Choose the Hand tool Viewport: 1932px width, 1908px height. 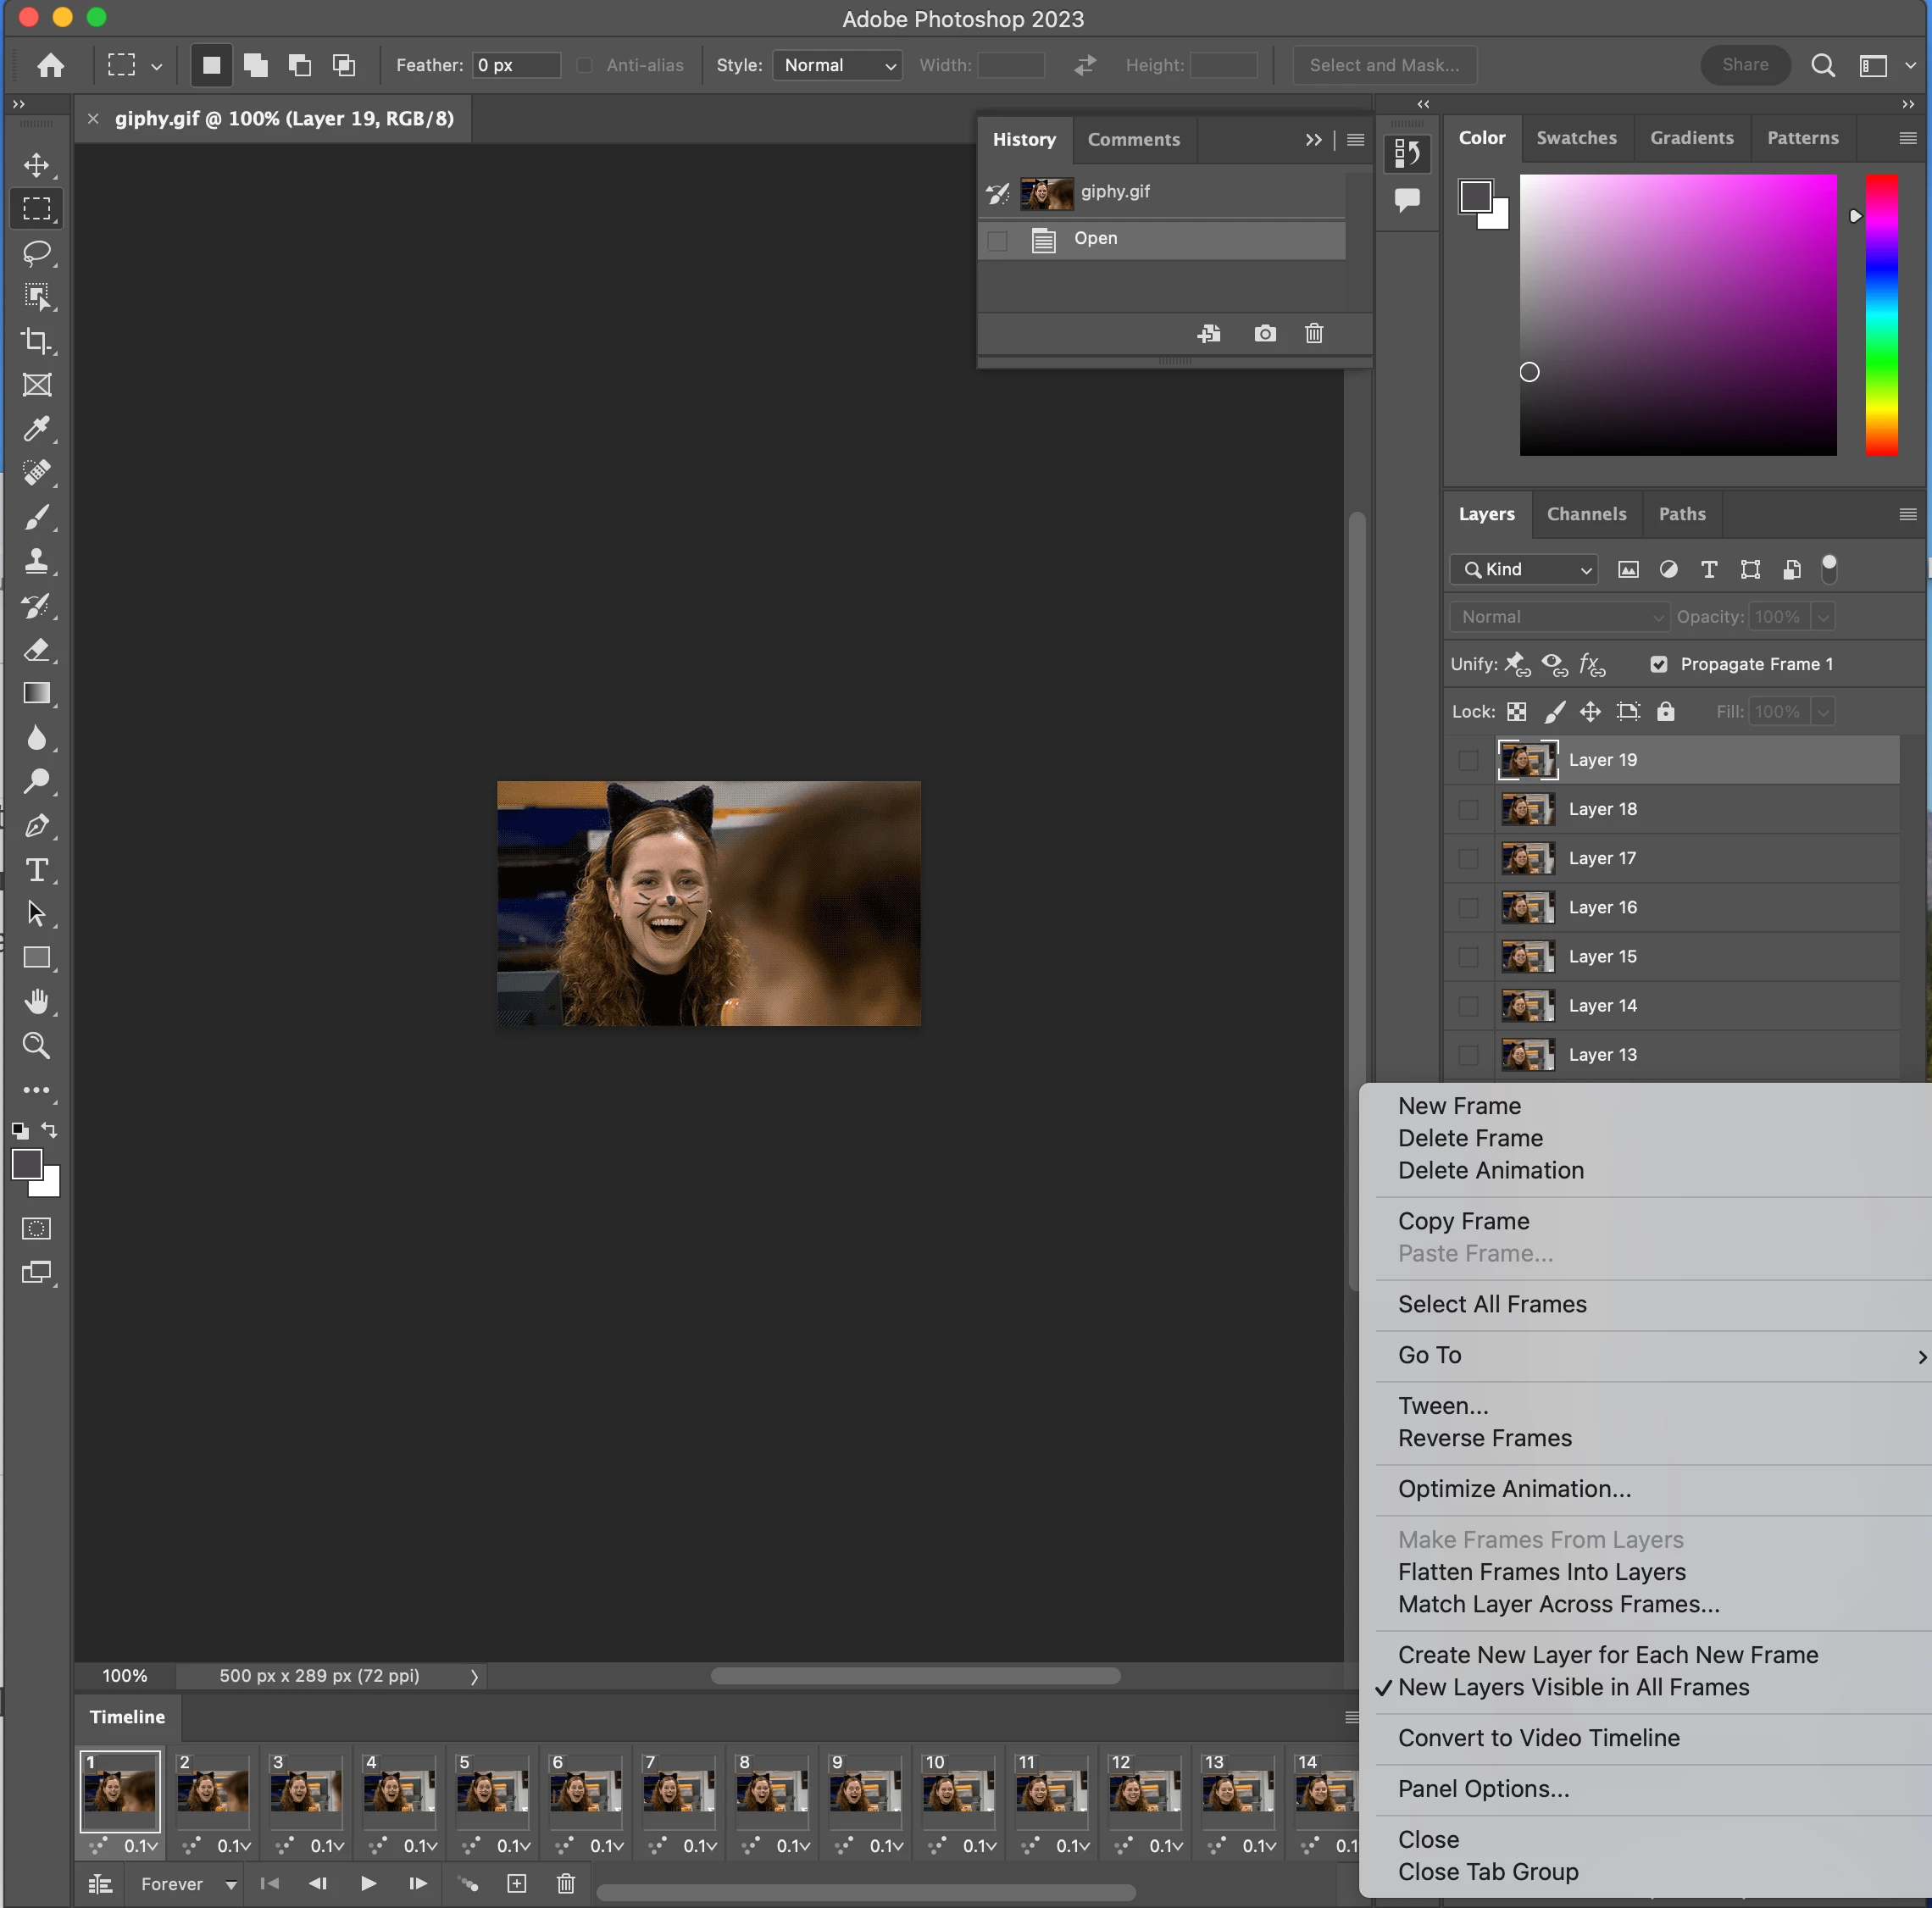point(37,1002)
